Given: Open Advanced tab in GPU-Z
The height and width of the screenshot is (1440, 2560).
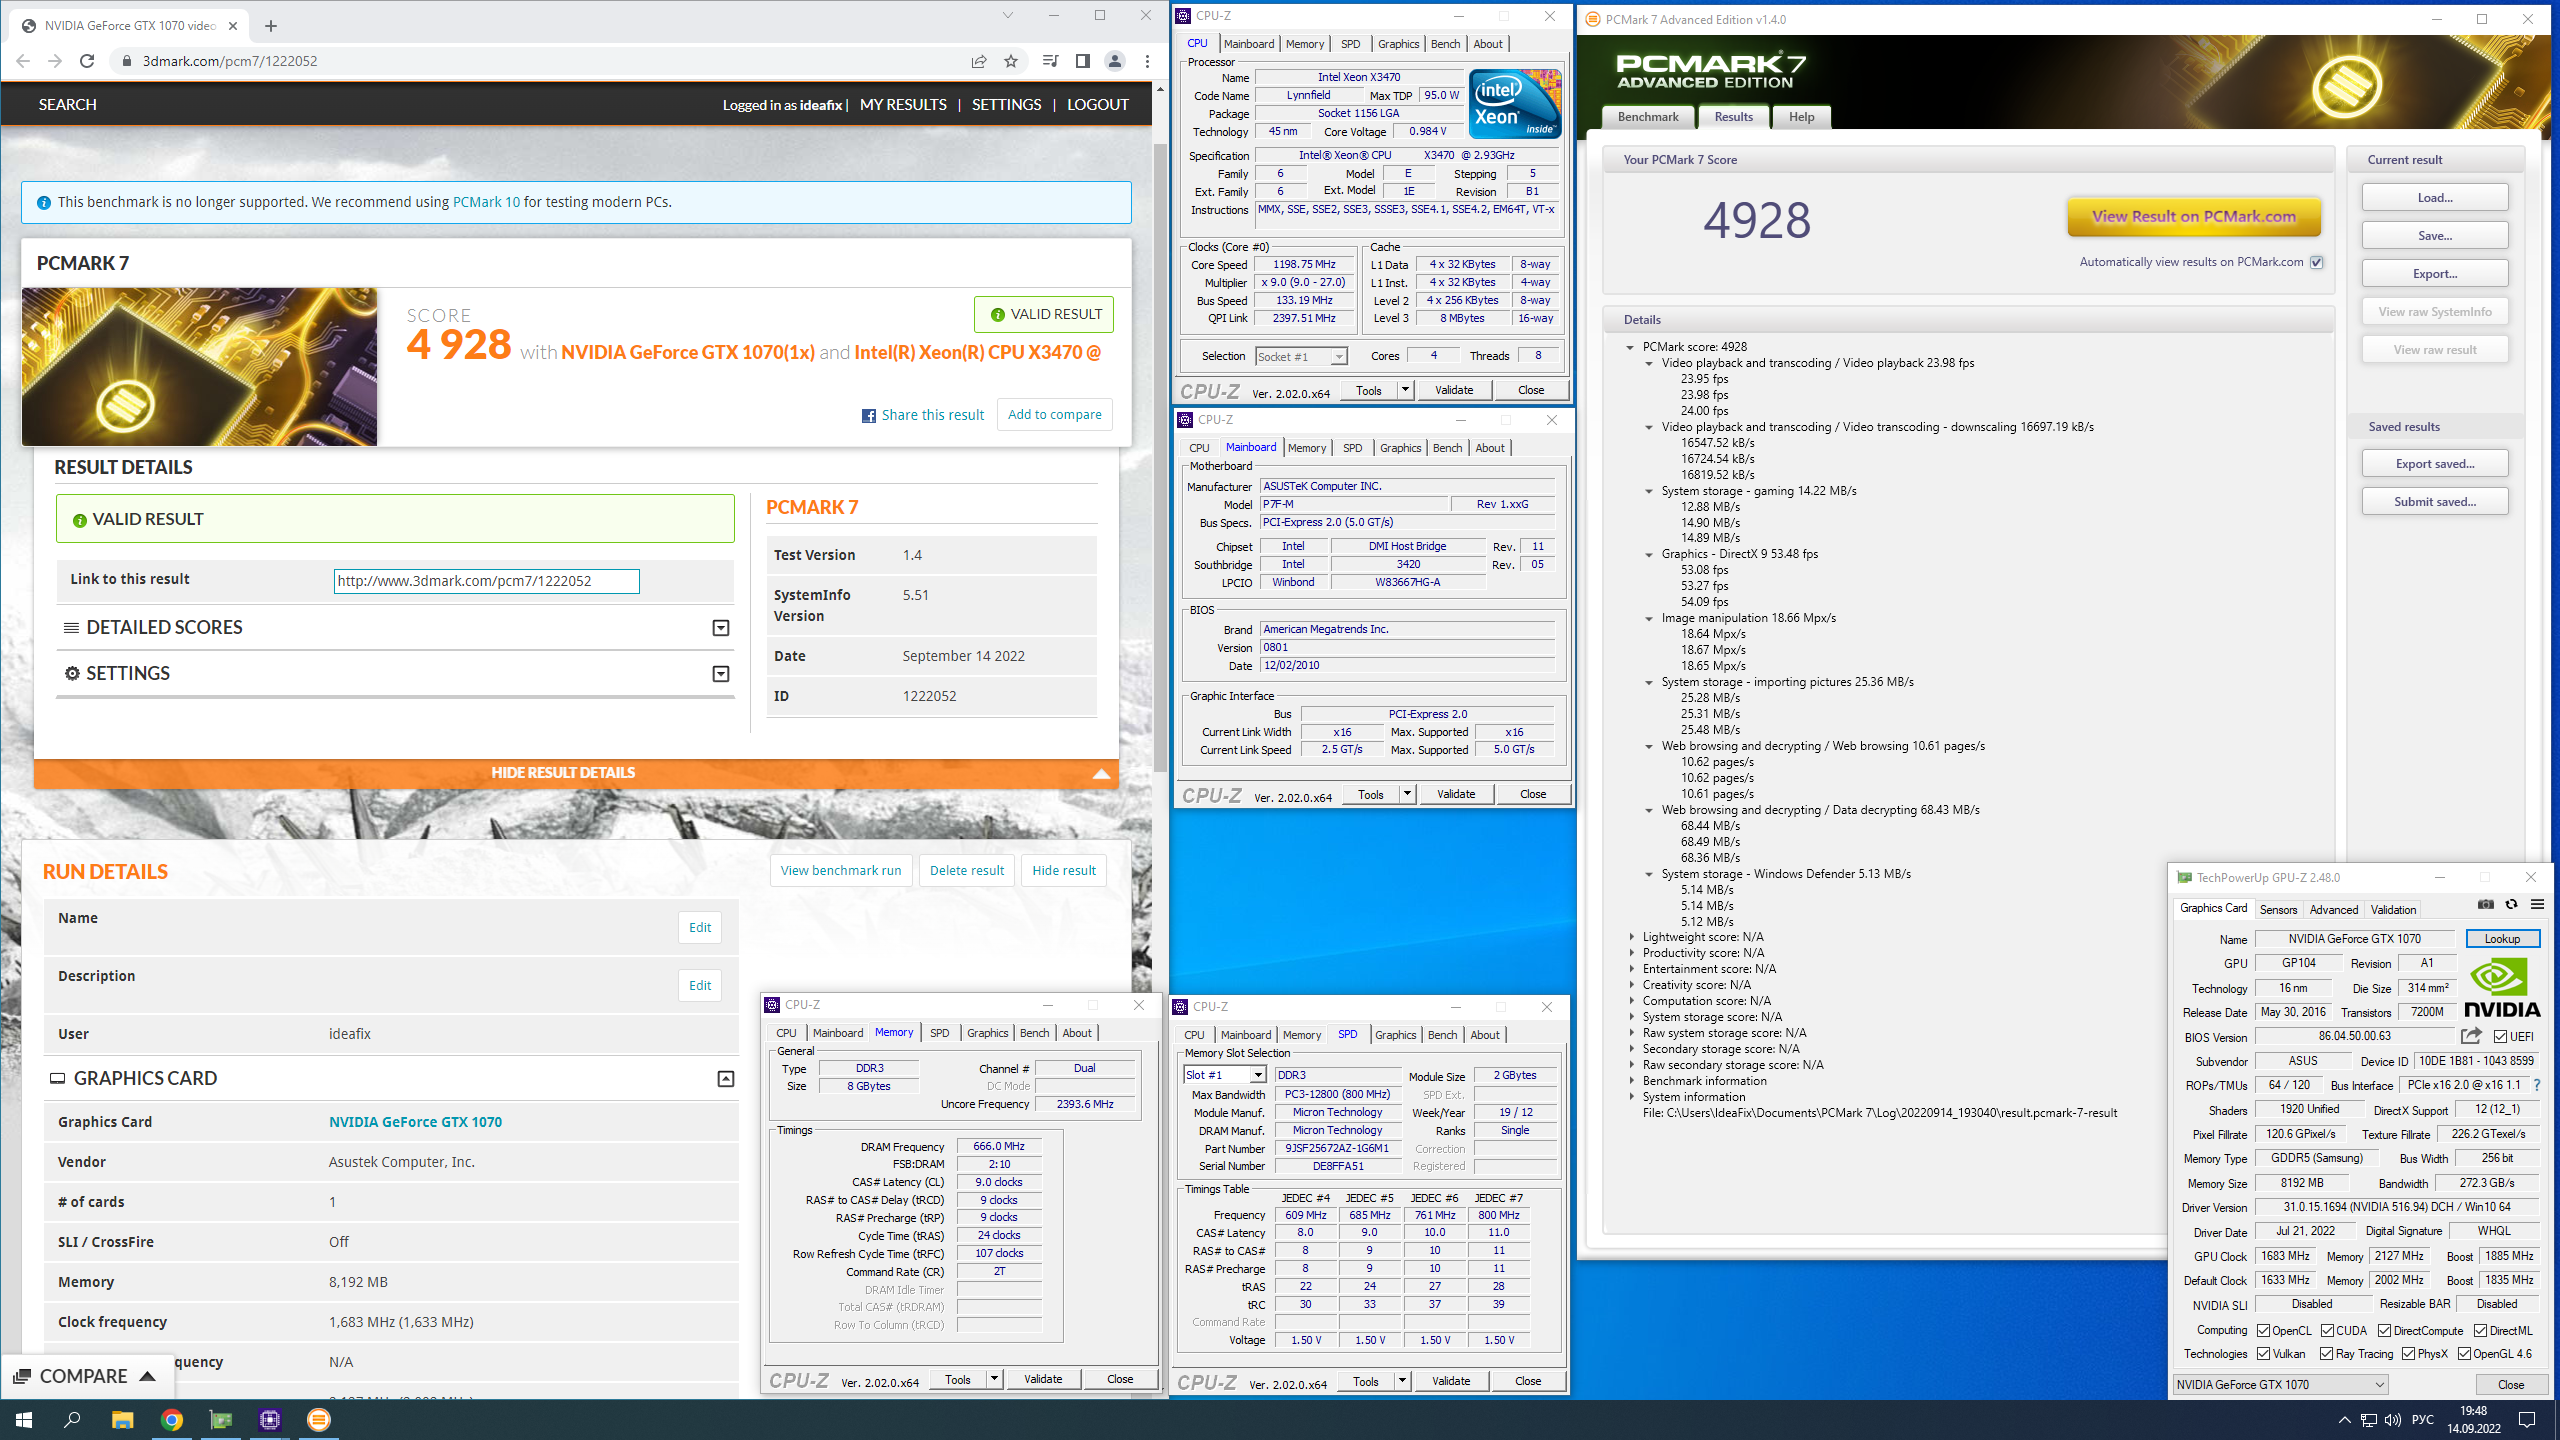Looking at the screenshot, I should (x=2333, y=909).
